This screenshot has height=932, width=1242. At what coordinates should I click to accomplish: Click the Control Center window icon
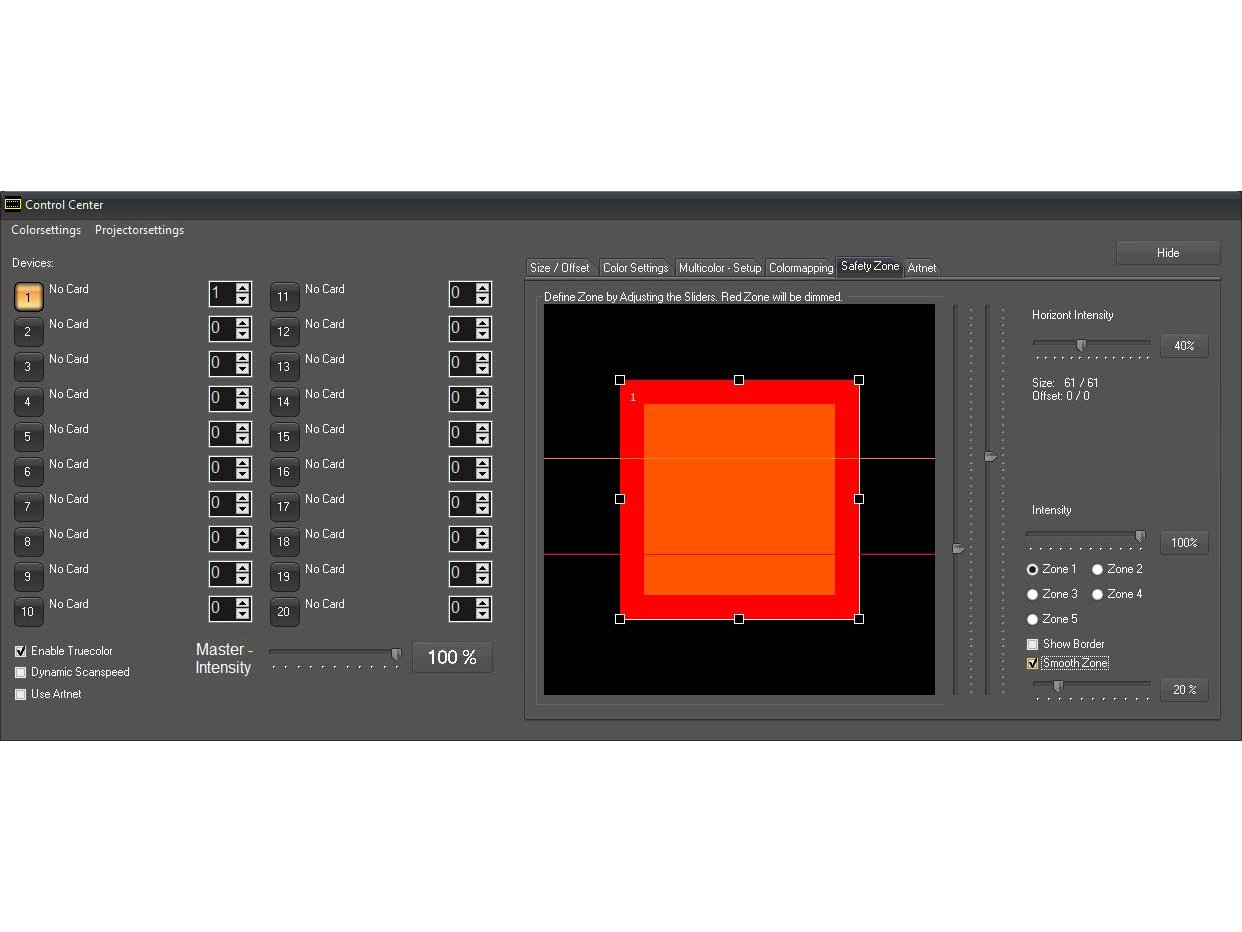tap(13, 204)
